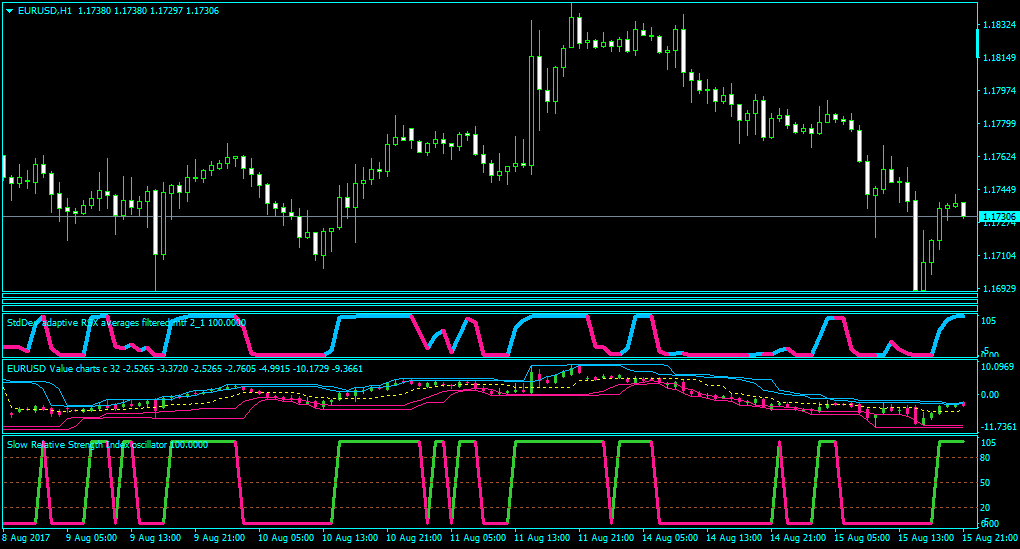
Task: Select the horizontal bid price line
Action: click(490, 217)
